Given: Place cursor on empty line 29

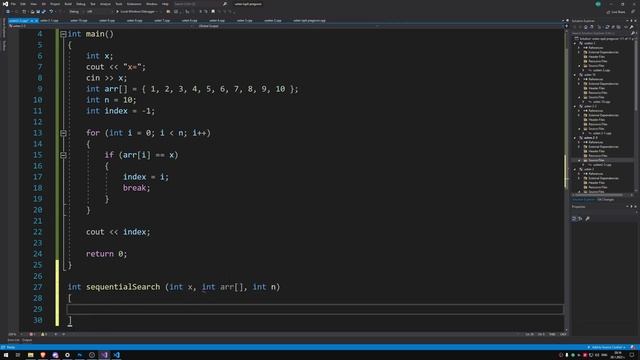Looking at the screenshot, I should [315, 309].
